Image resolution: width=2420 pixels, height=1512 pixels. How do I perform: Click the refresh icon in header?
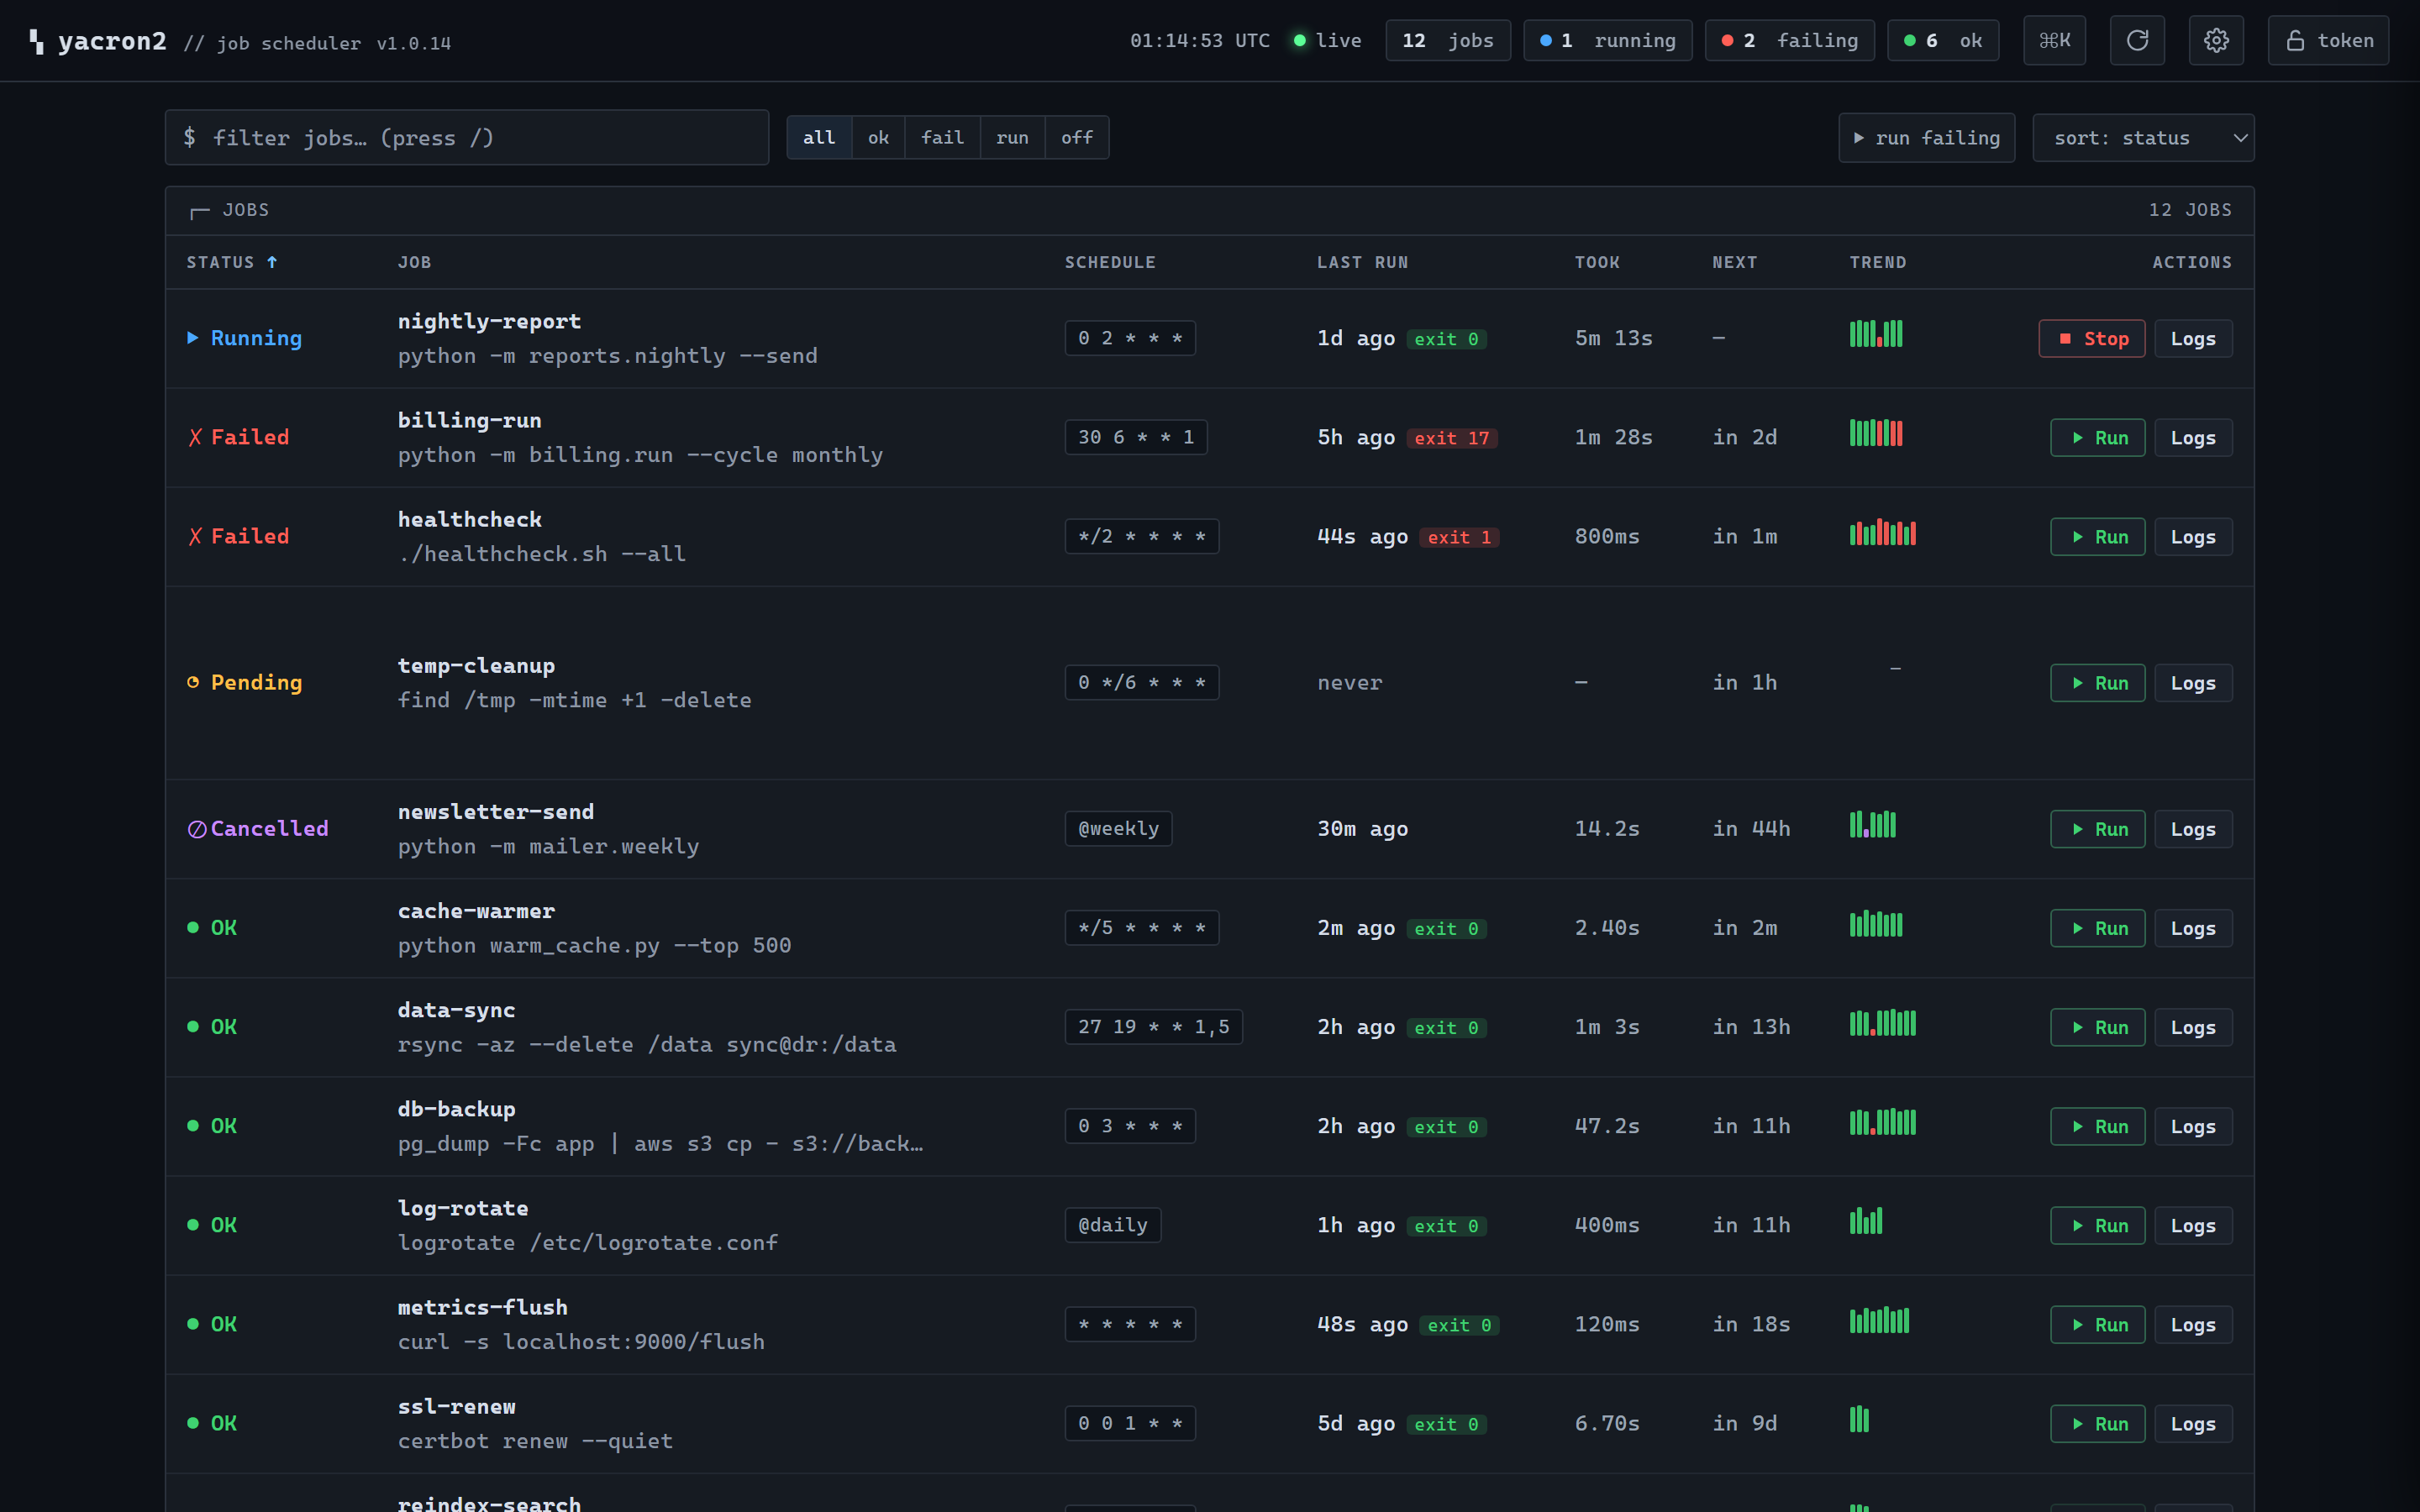pos(2137,41)
